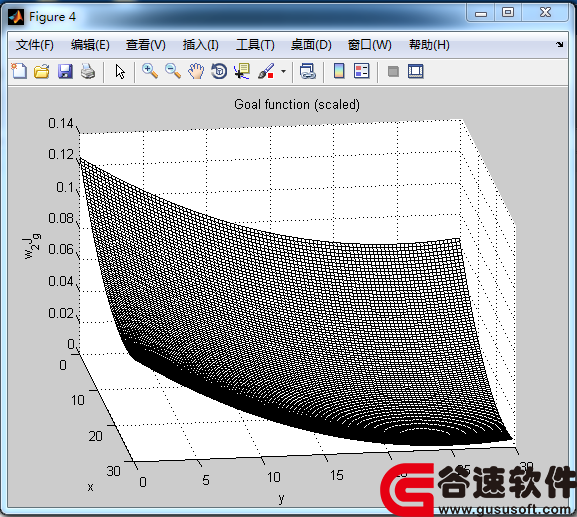577x517 pixels.
Task: Click the 0.08 z-axis tick label
Action: 61,218
